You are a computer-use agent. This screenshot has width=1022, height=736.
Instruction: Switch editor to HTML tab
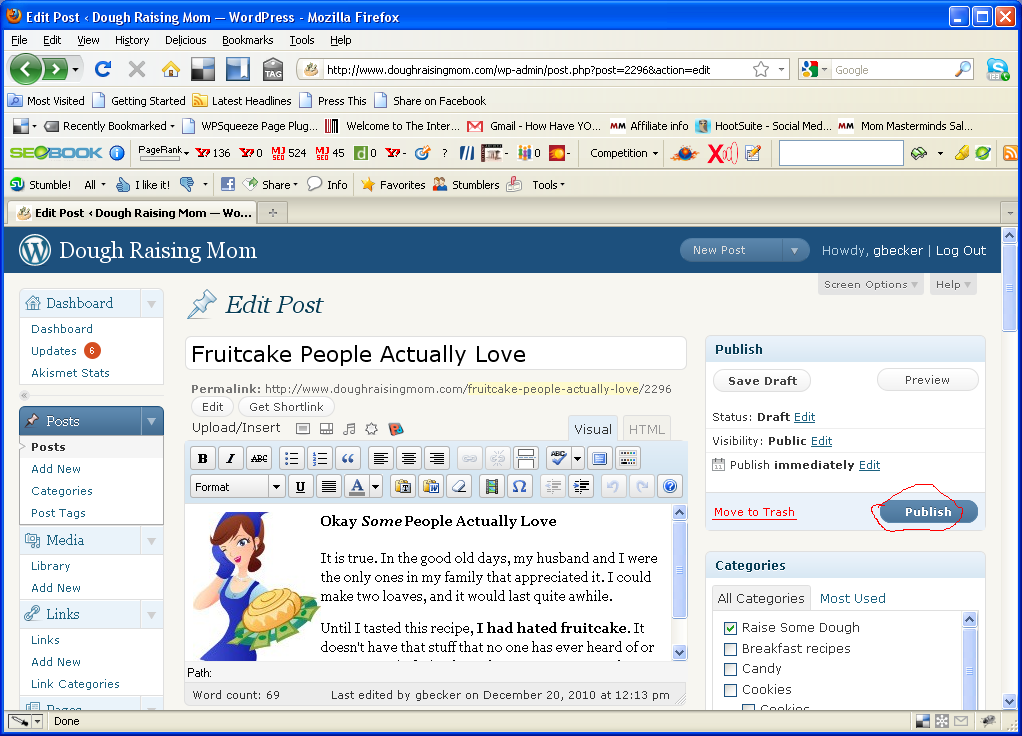click(x=647, y=429)
